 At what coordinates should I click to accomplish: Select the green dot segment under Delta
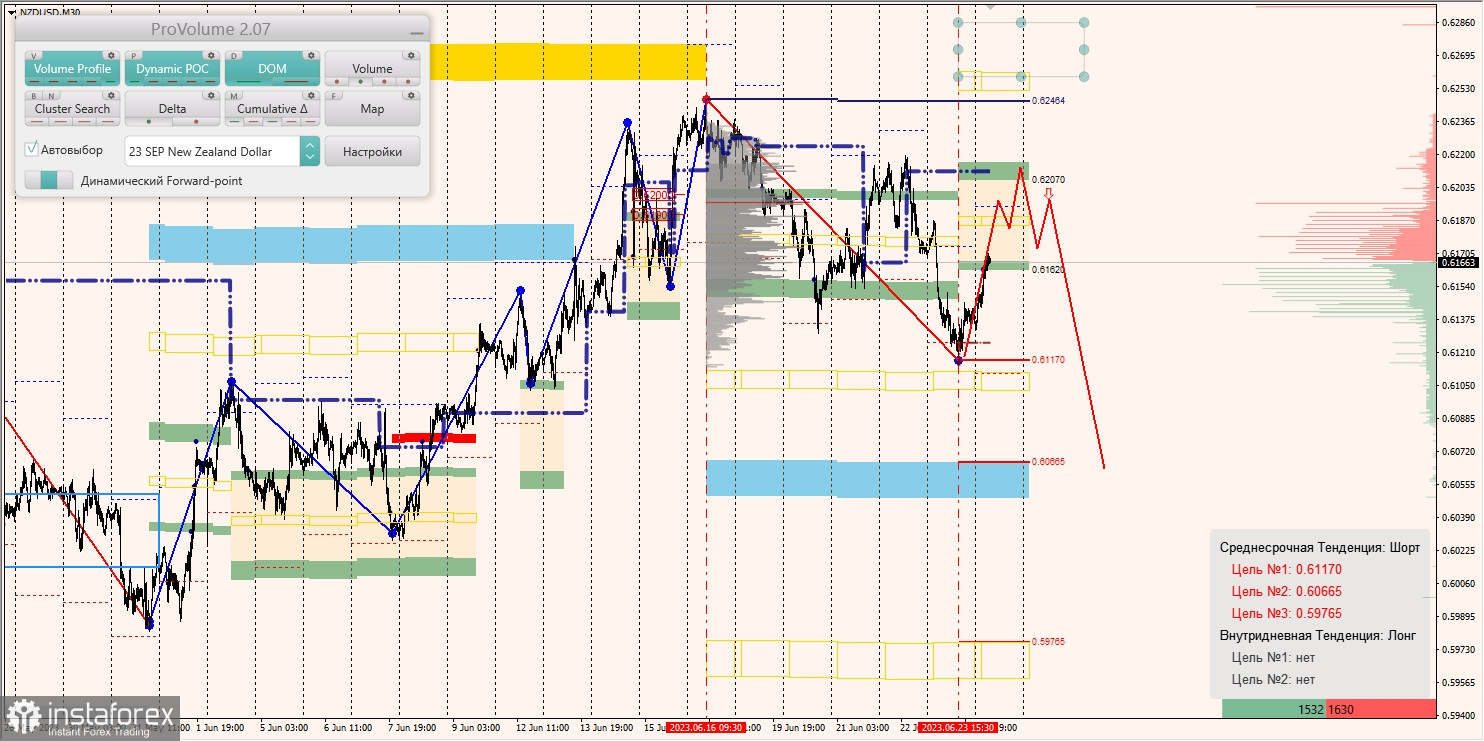149,123
